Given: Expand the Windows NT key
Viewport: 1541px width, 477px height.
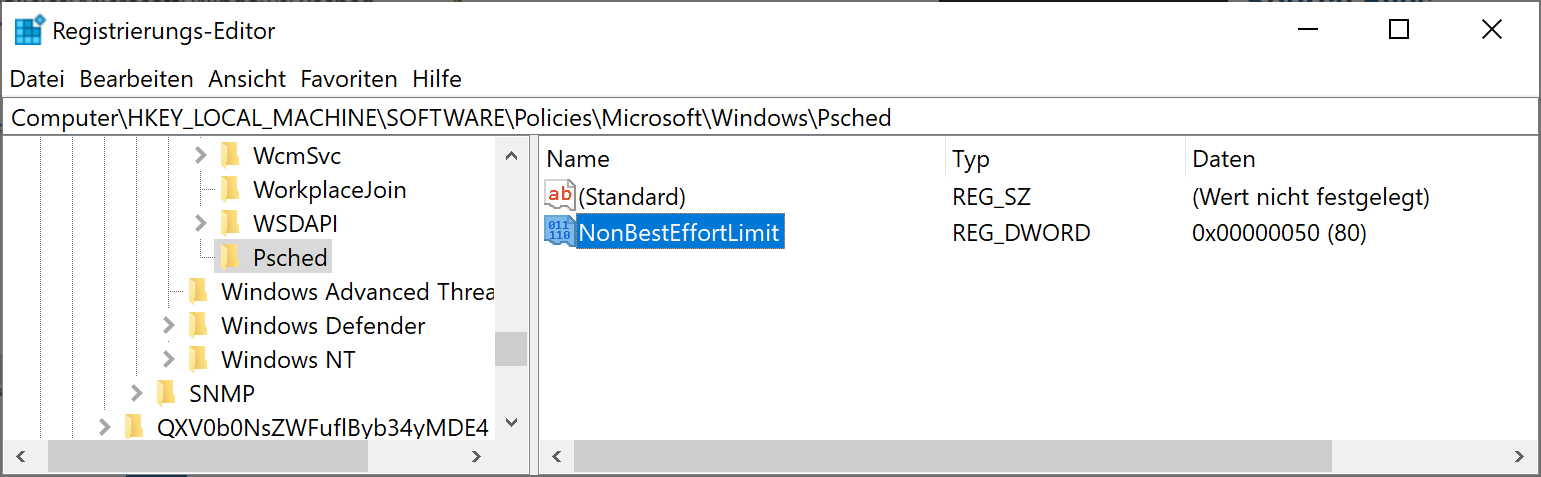Looking at the screenshot, I should point(168,359).
